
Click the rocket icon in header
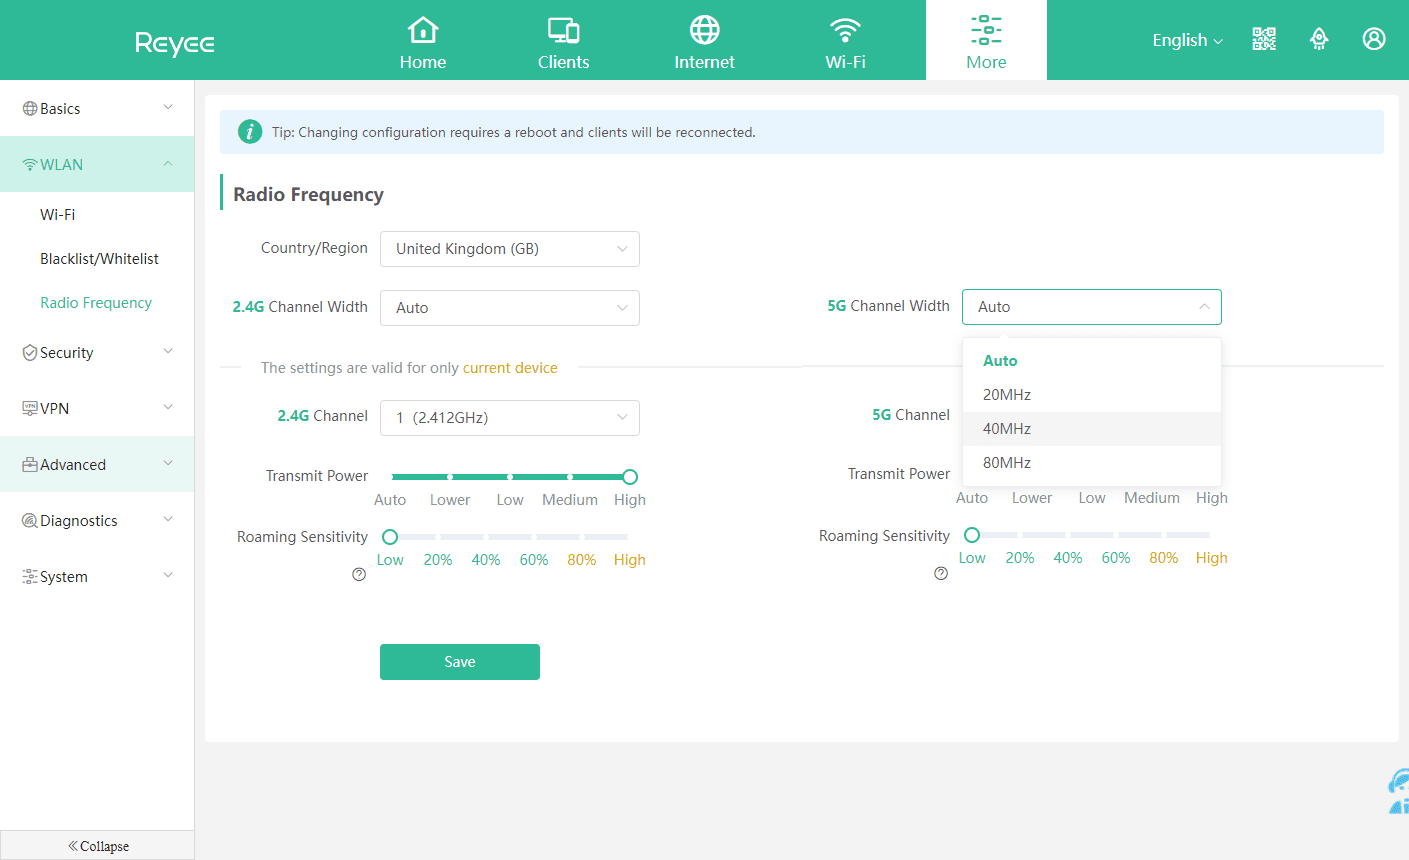point(1319,39)
